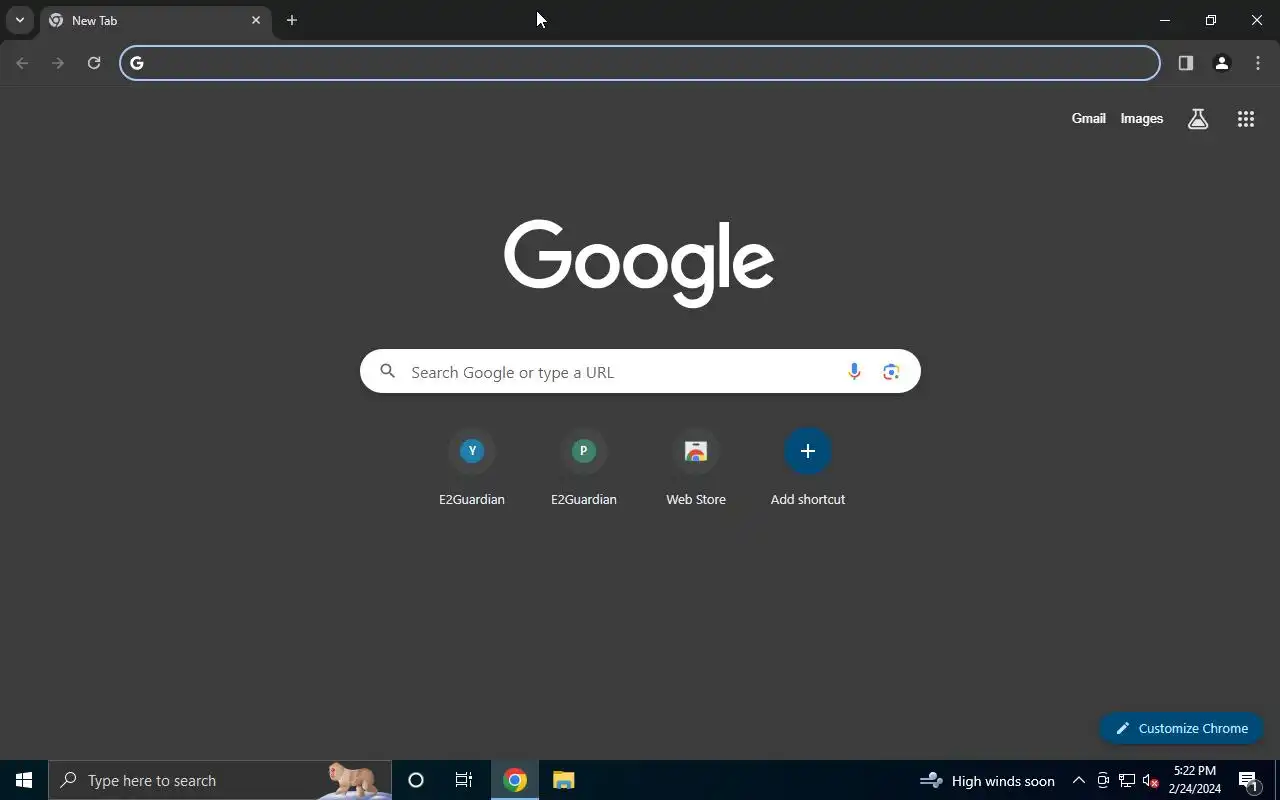Click the Google logo

[639, 263]
